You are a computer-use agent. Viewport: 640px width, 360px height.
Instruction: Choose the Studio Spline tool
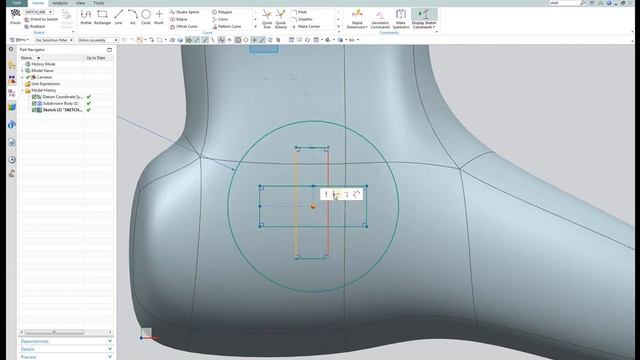point(184,12)
